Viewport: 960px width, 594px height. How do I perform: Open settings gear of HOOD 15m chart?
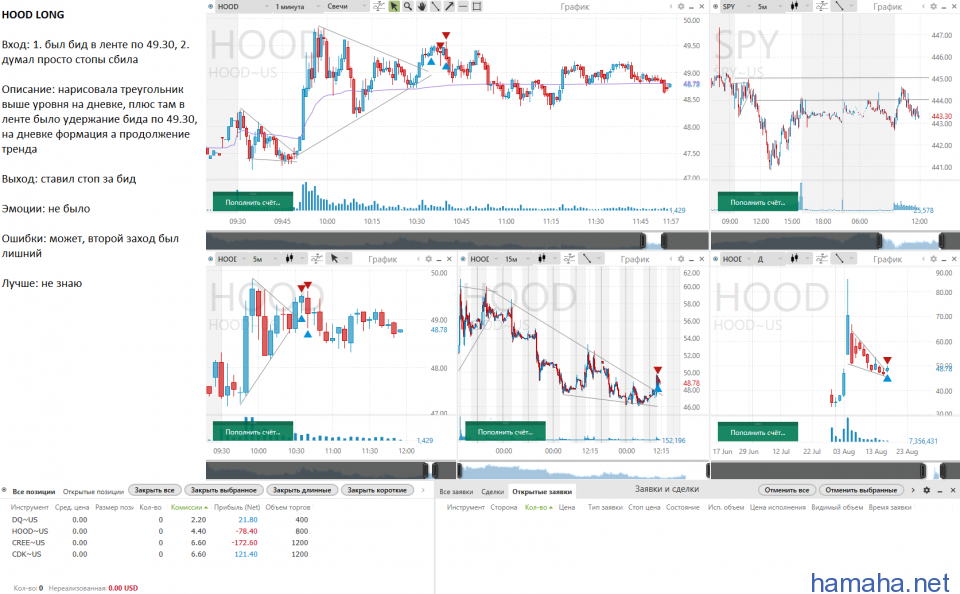tap(681, 259)
